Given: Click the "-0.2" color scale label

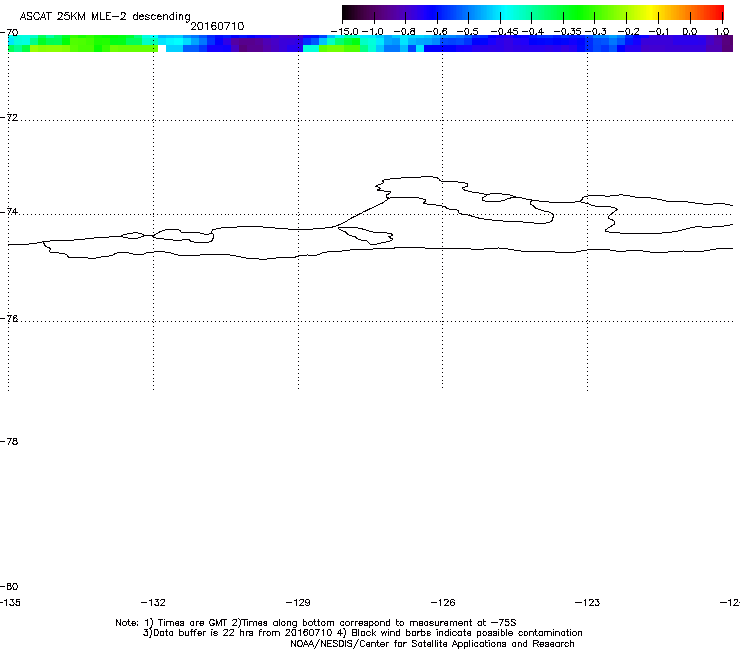Looking at the screenshot, I should click(x=629, y=32).
